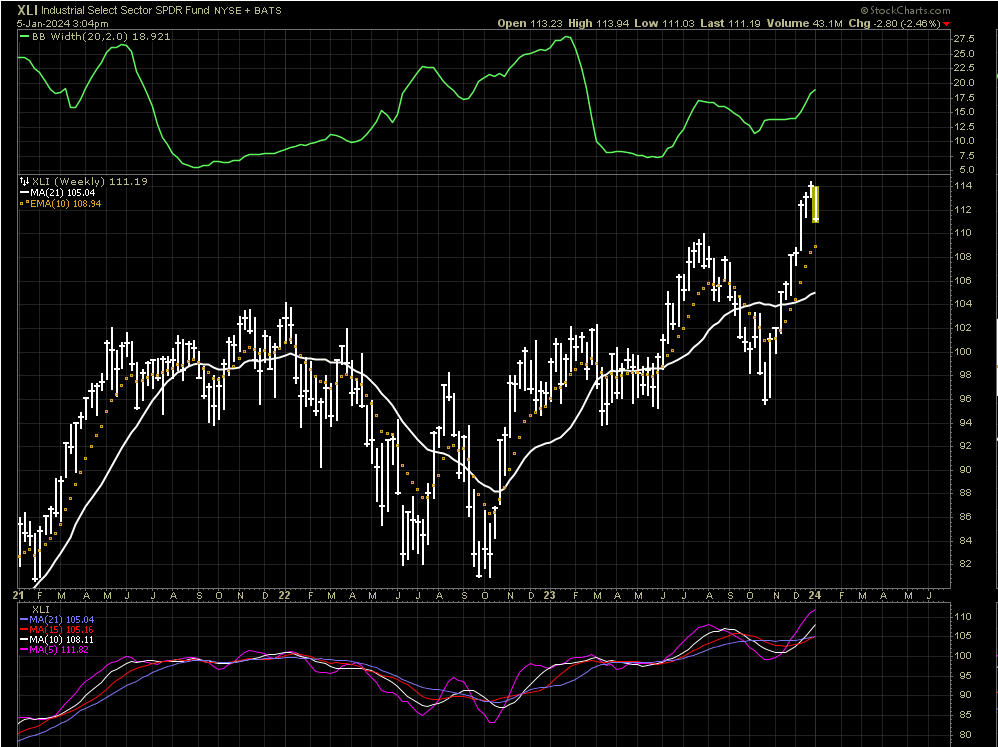Click the XLI title in the bottom panel

point(39,610)
